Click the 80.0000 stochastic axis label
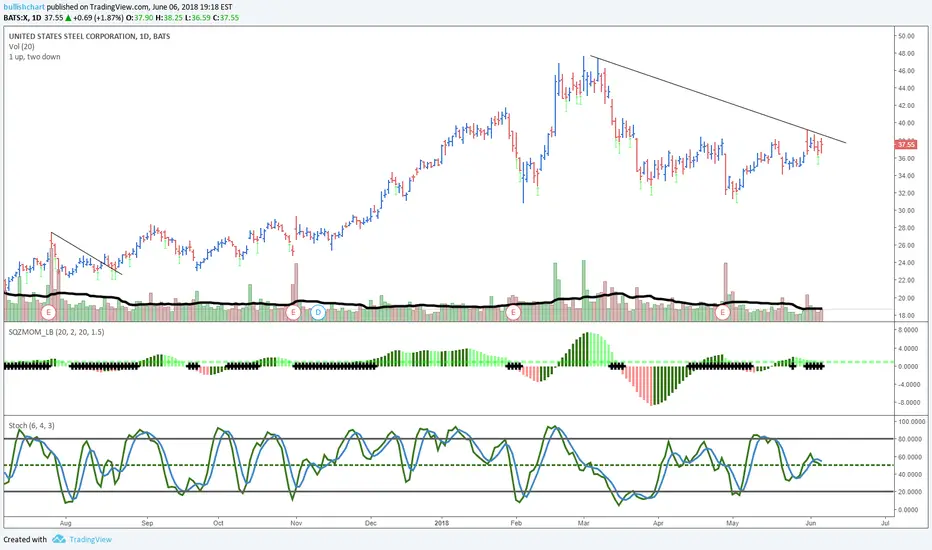 (909, 439)
